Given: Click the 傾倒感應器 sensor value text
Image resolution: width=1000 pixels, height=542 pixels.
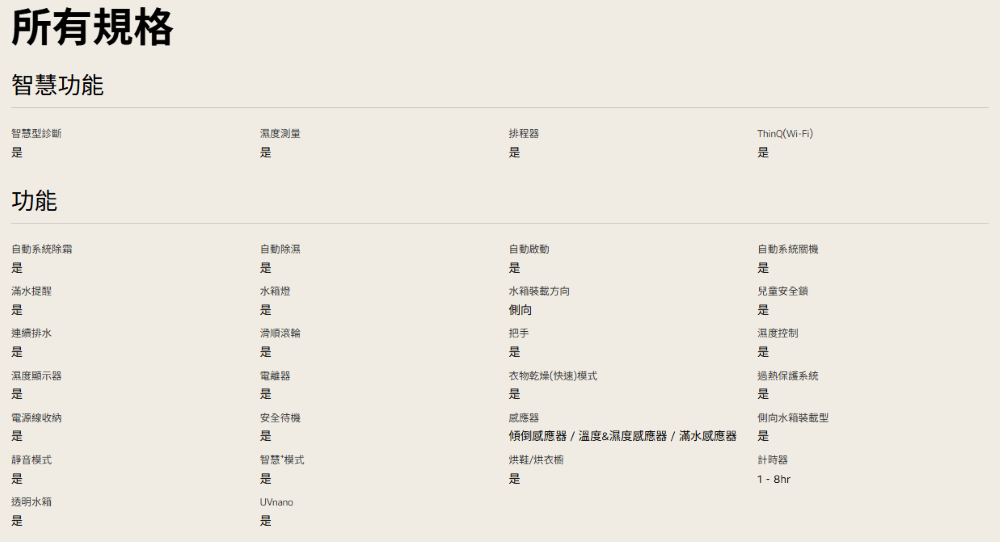Looking at the screenshot, I should click(538, 436).
